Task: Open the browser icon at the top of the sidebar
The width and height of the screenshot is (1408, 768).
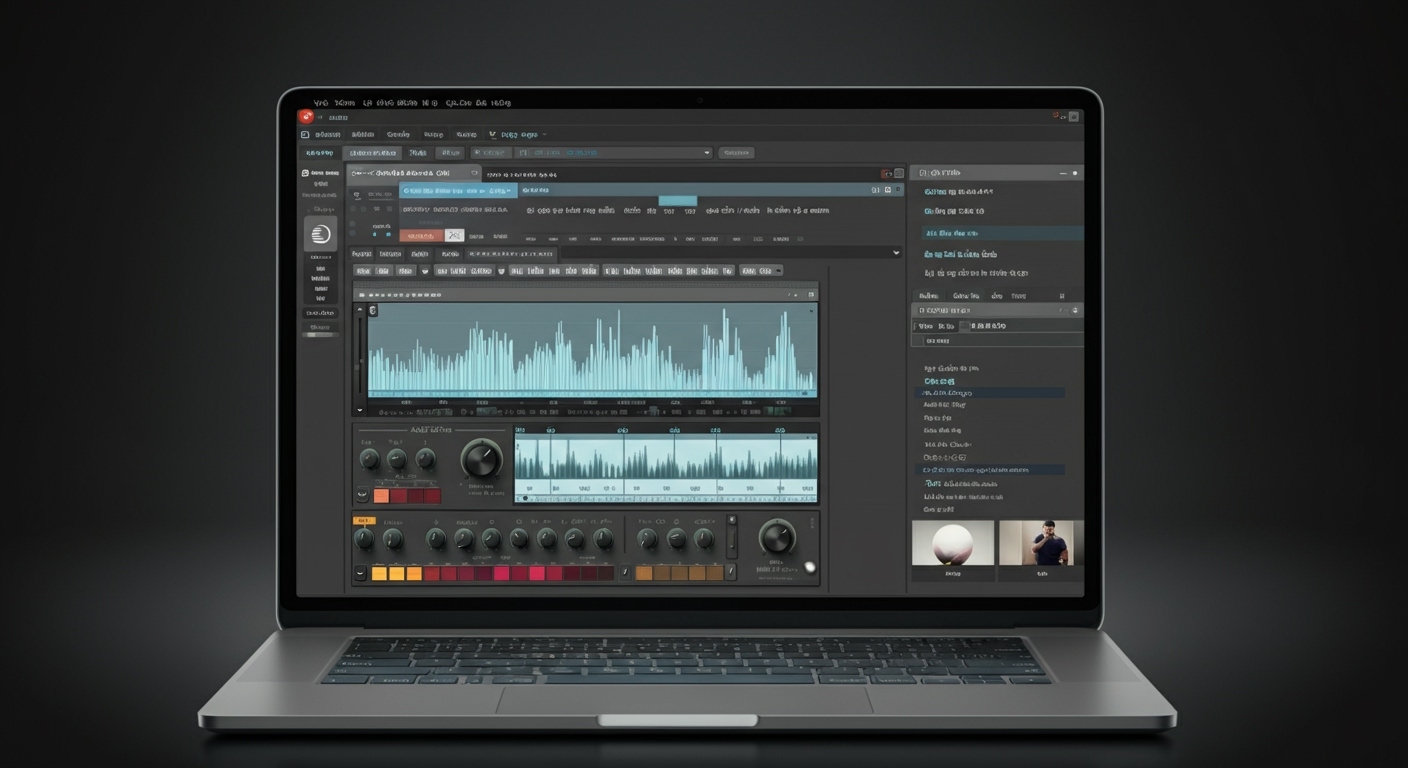Action: pos(304,172)
